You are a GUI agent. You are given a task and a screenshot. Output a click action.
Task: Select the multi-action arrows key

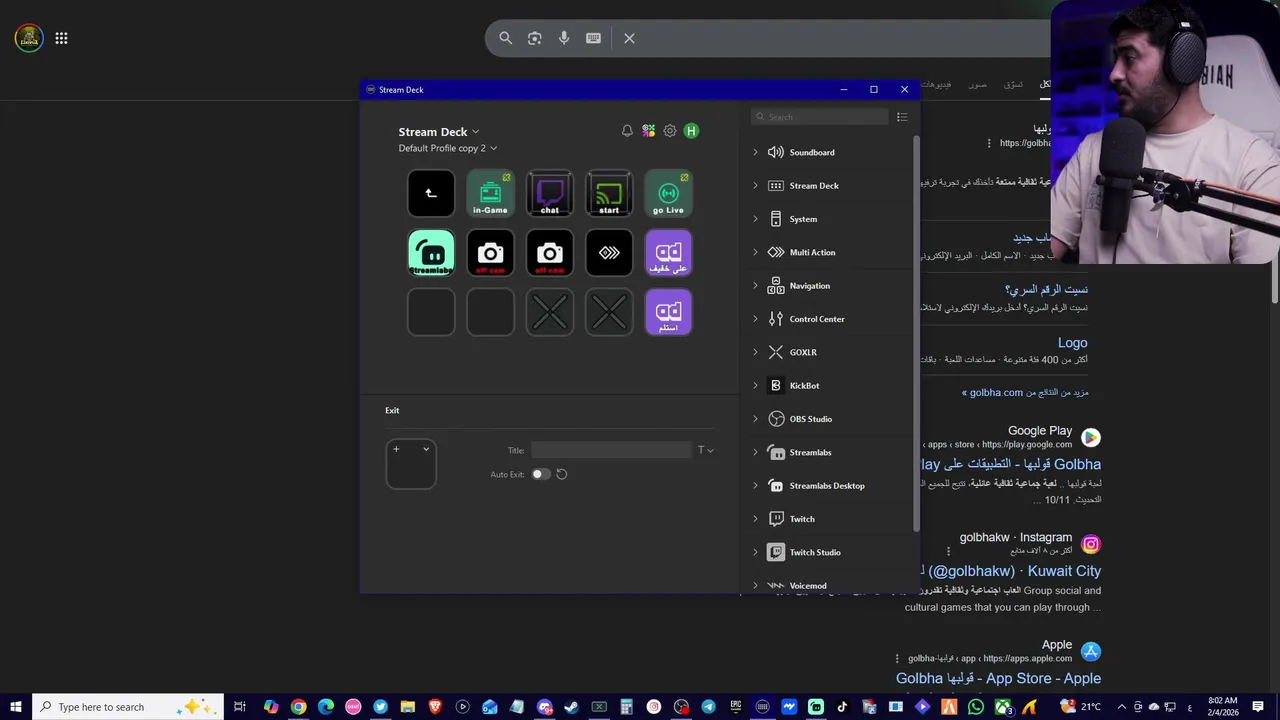[609, 252]
